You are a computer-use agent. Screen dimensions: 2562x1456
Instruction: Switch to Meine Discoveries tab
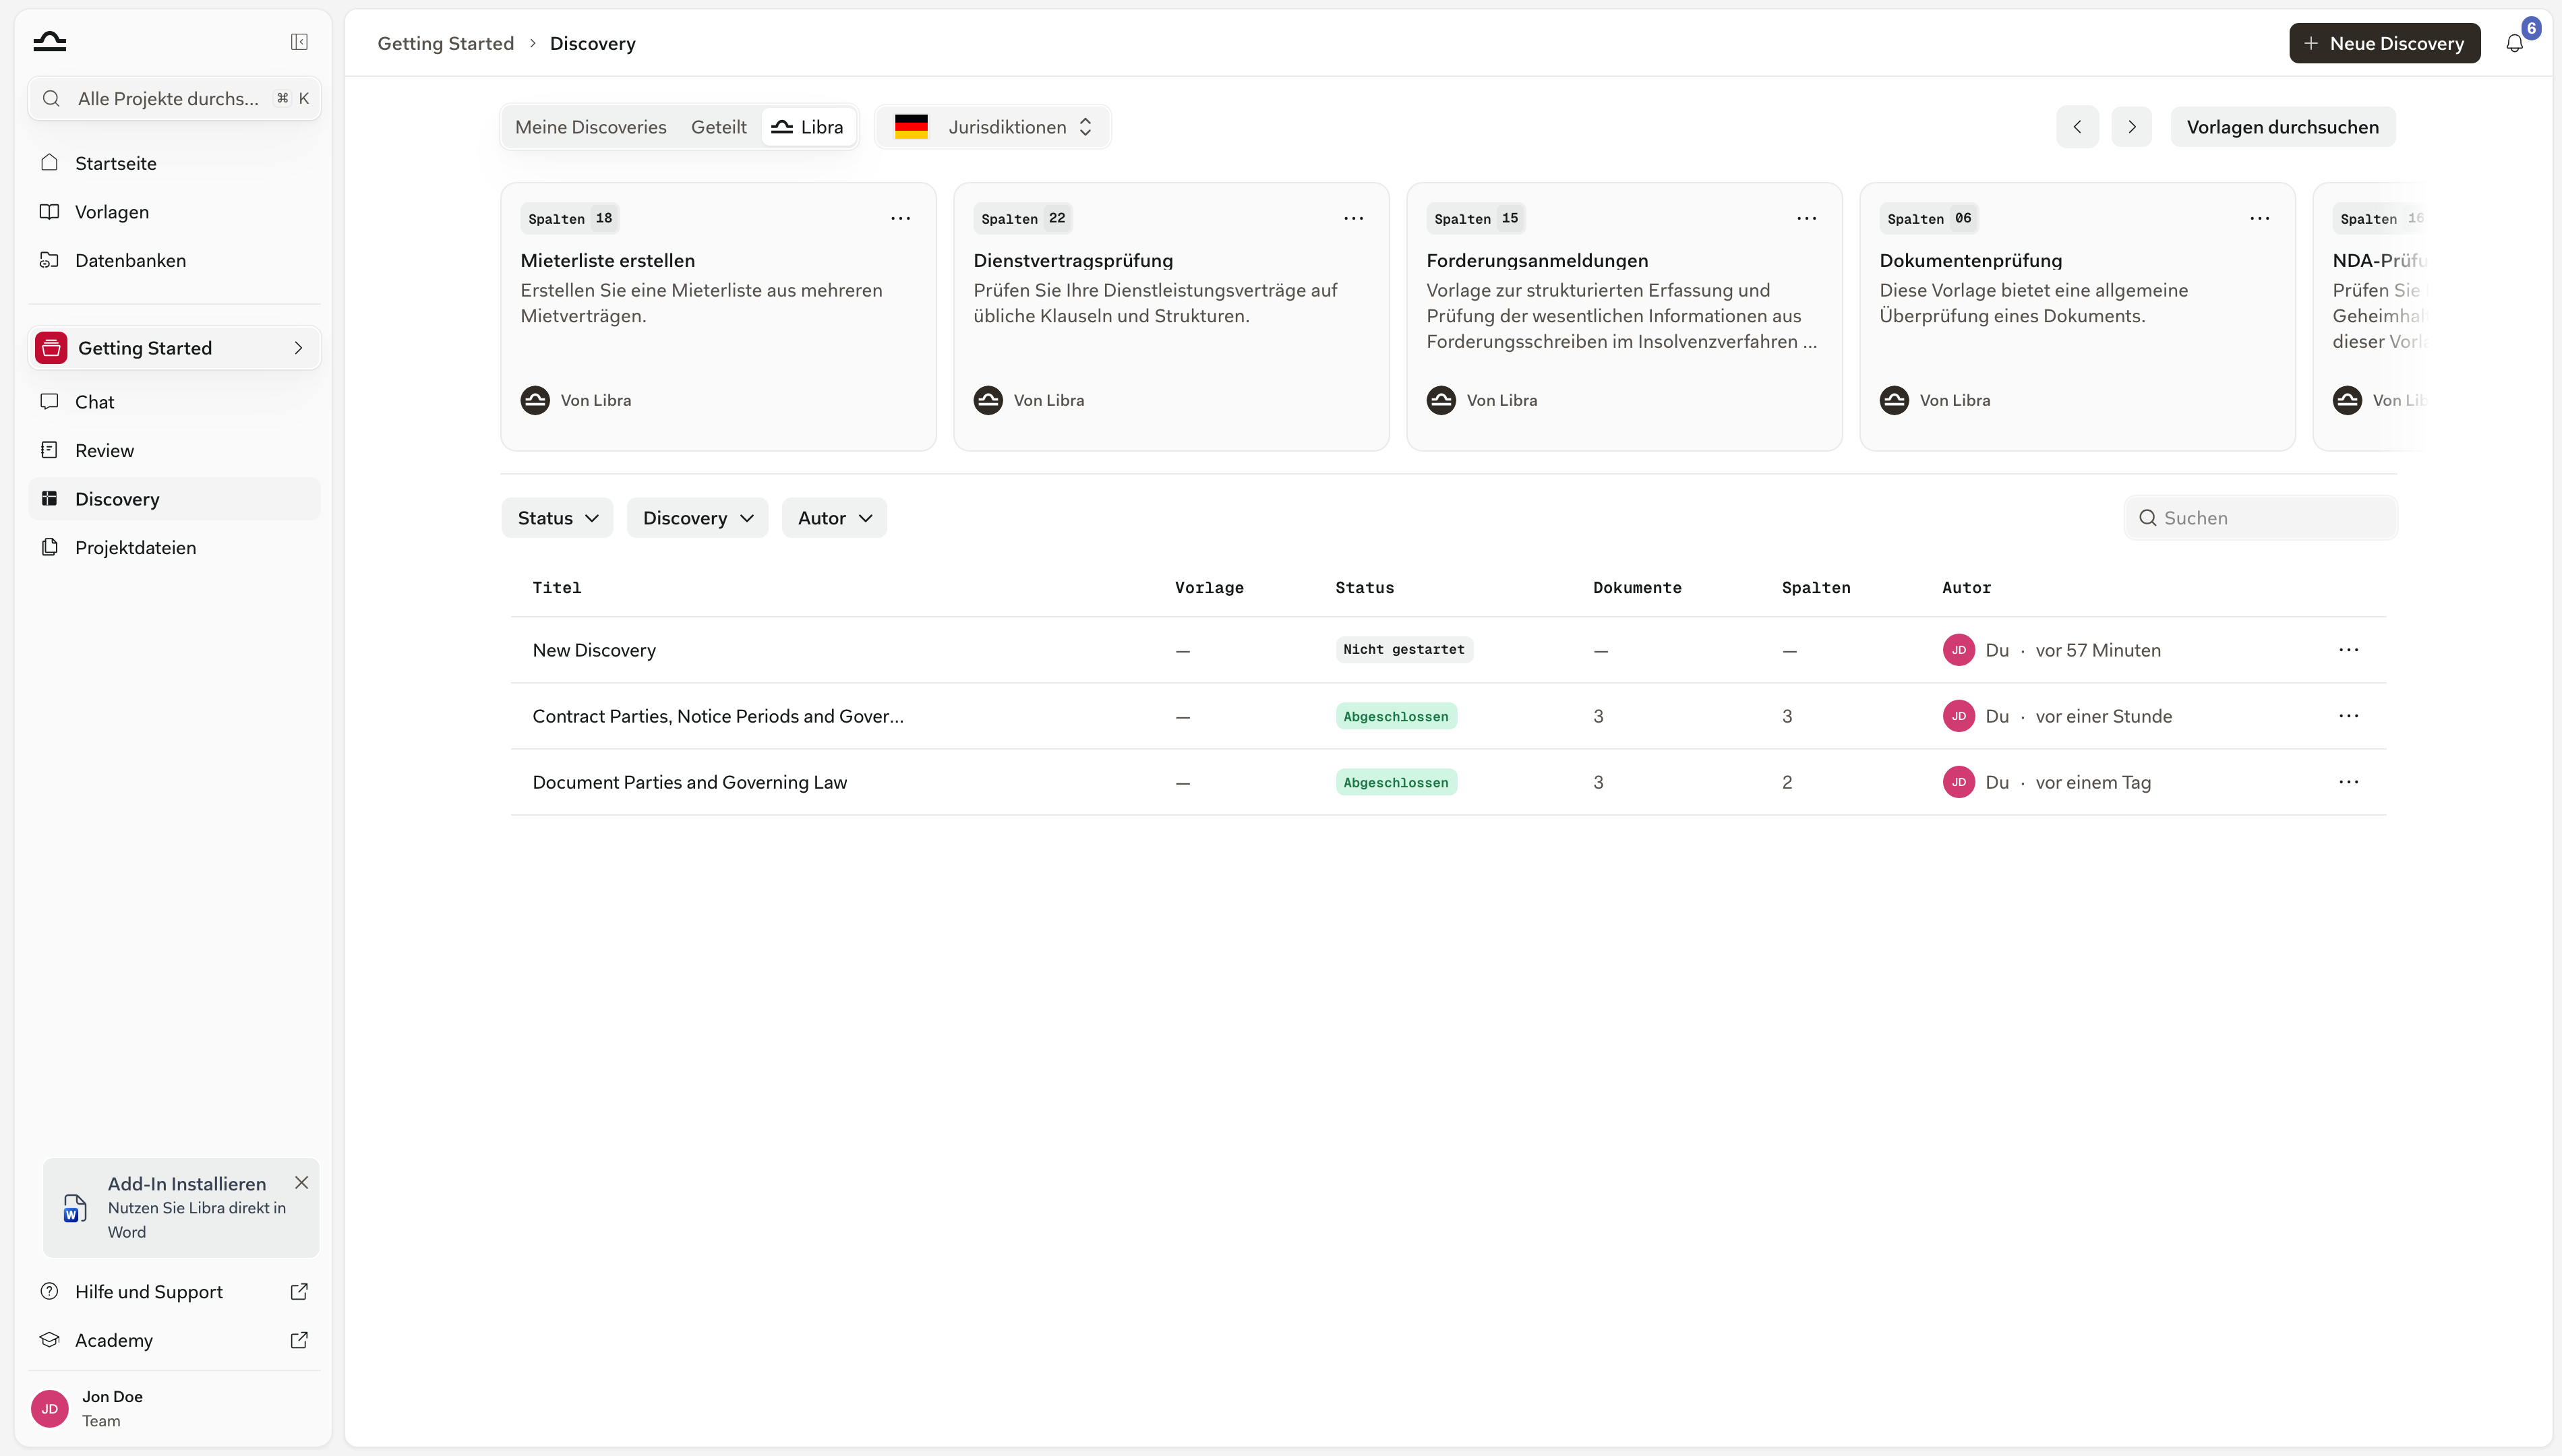tap(590, 127)
